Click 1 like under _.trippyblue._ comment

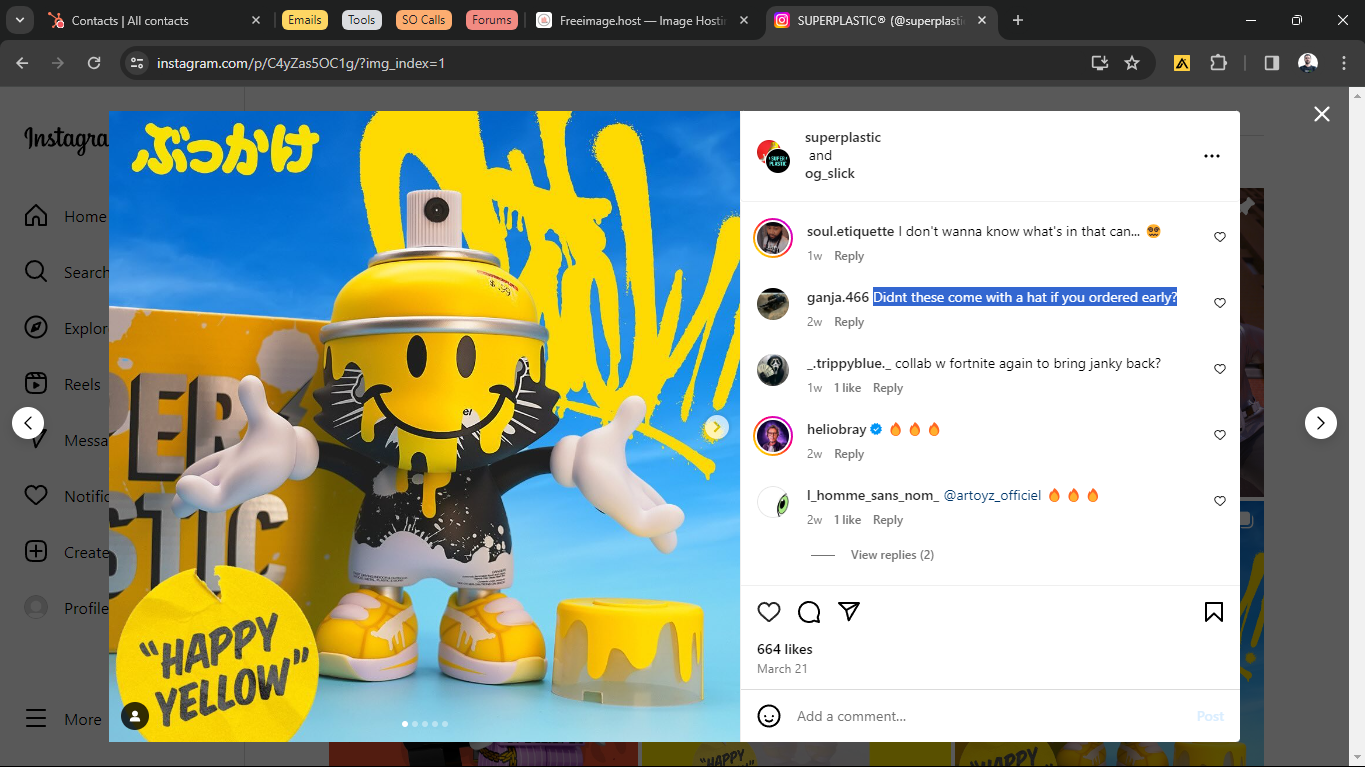(847, 388)
